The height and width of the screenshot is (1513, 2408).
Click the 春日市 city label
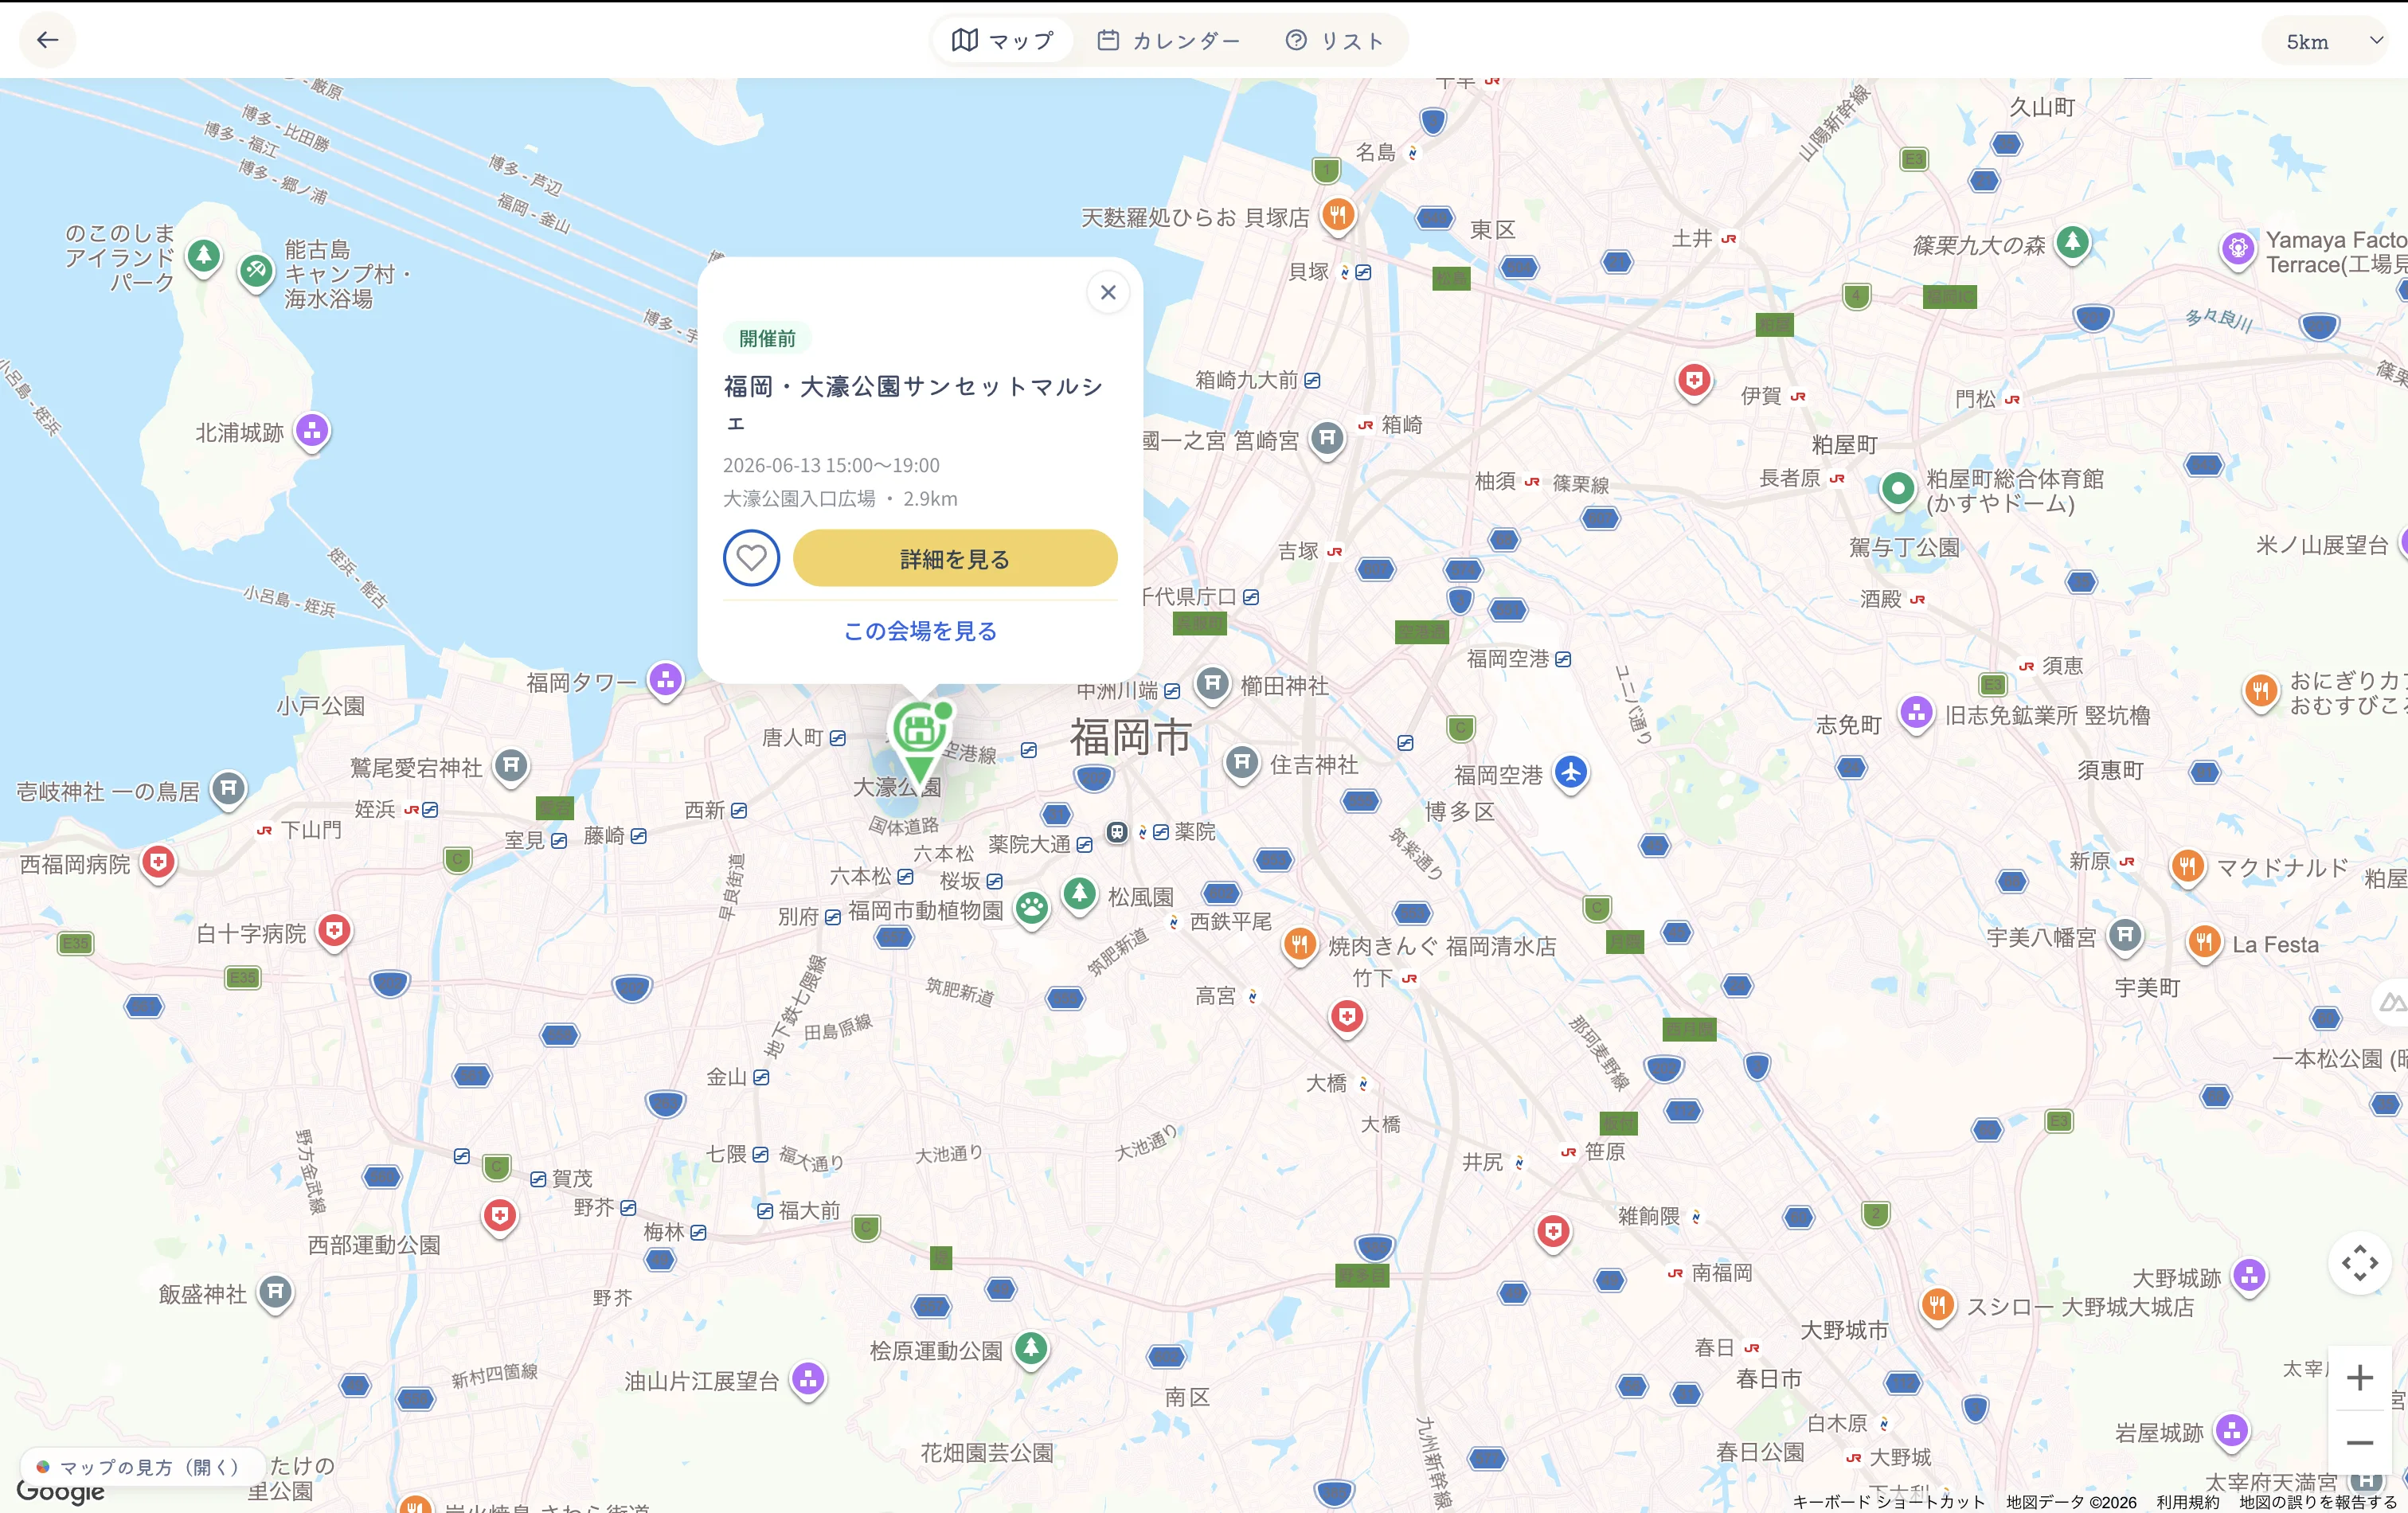pos(1769,1378)
